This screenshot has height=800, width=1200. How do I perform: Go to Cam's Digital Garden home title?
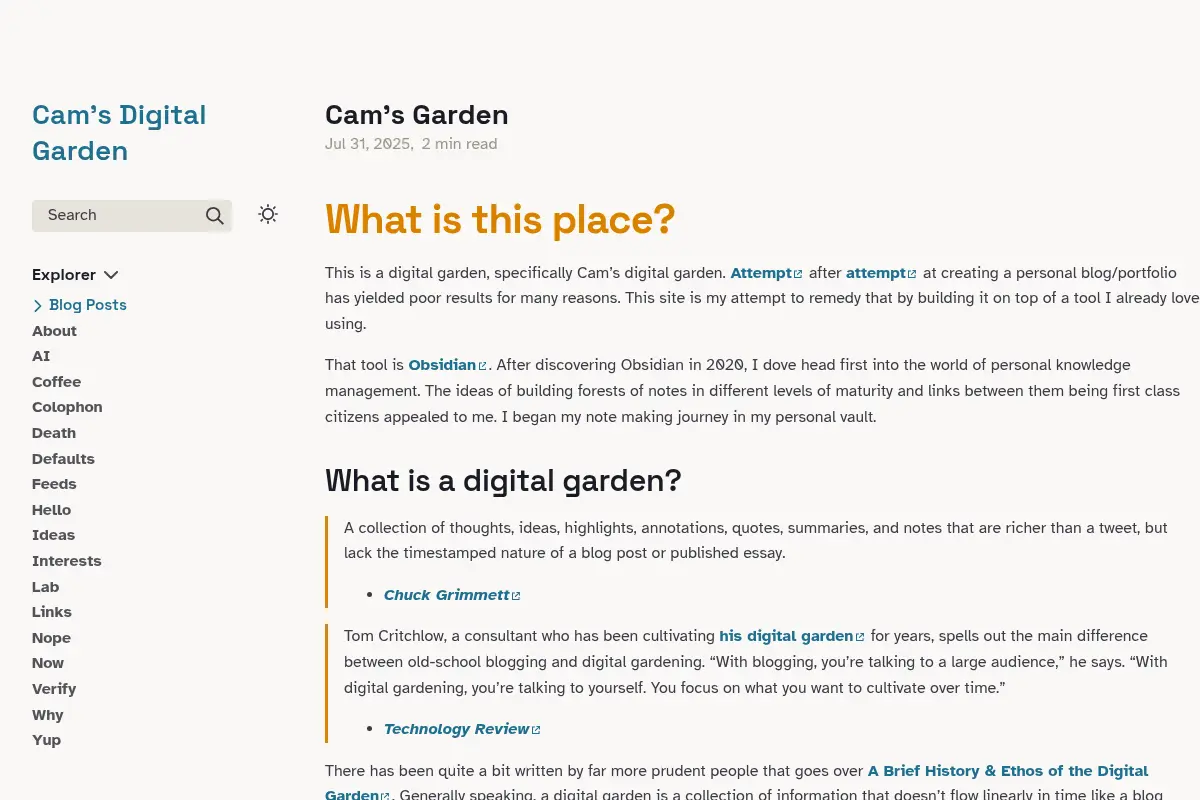[119, 133]
